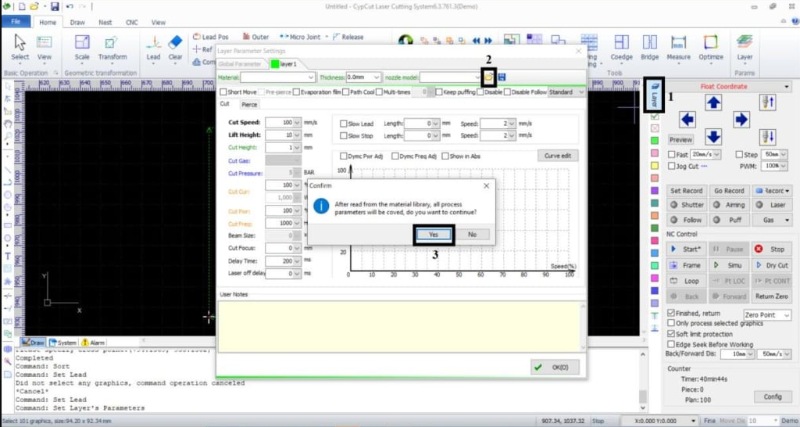Select the green layer color swatch
Viewport: 800px width, 427px height.
(654, 141)
